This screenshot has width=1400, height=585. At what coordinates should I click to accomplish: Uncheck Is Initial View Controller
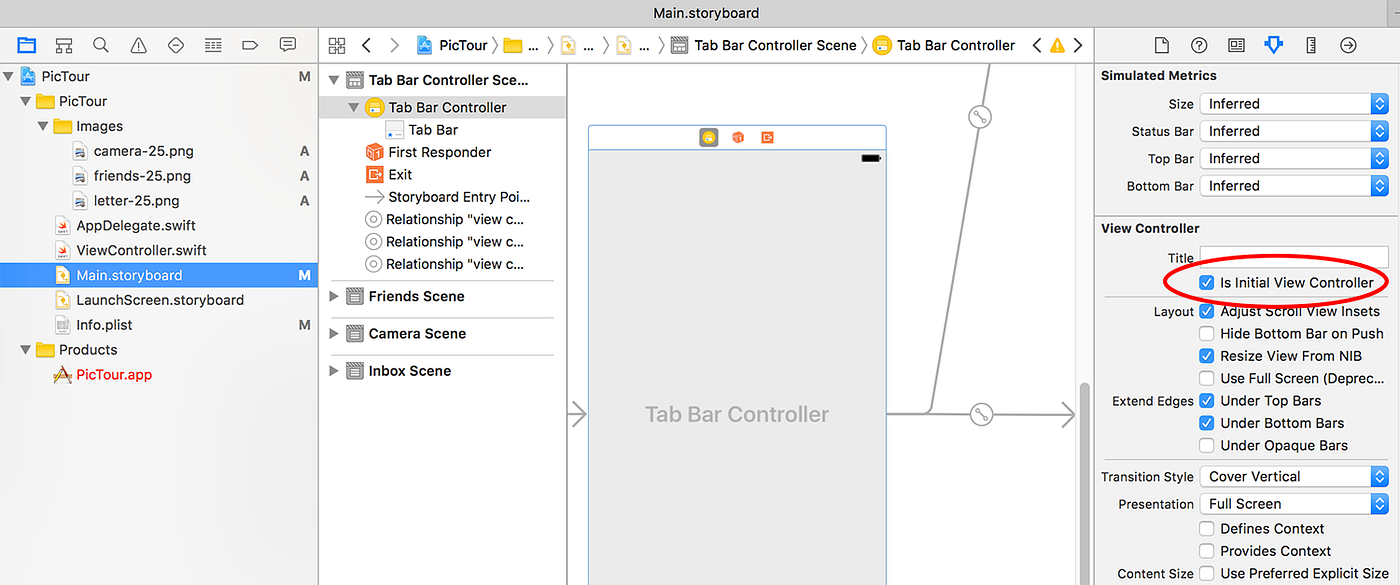click(x=1206, y=282)
